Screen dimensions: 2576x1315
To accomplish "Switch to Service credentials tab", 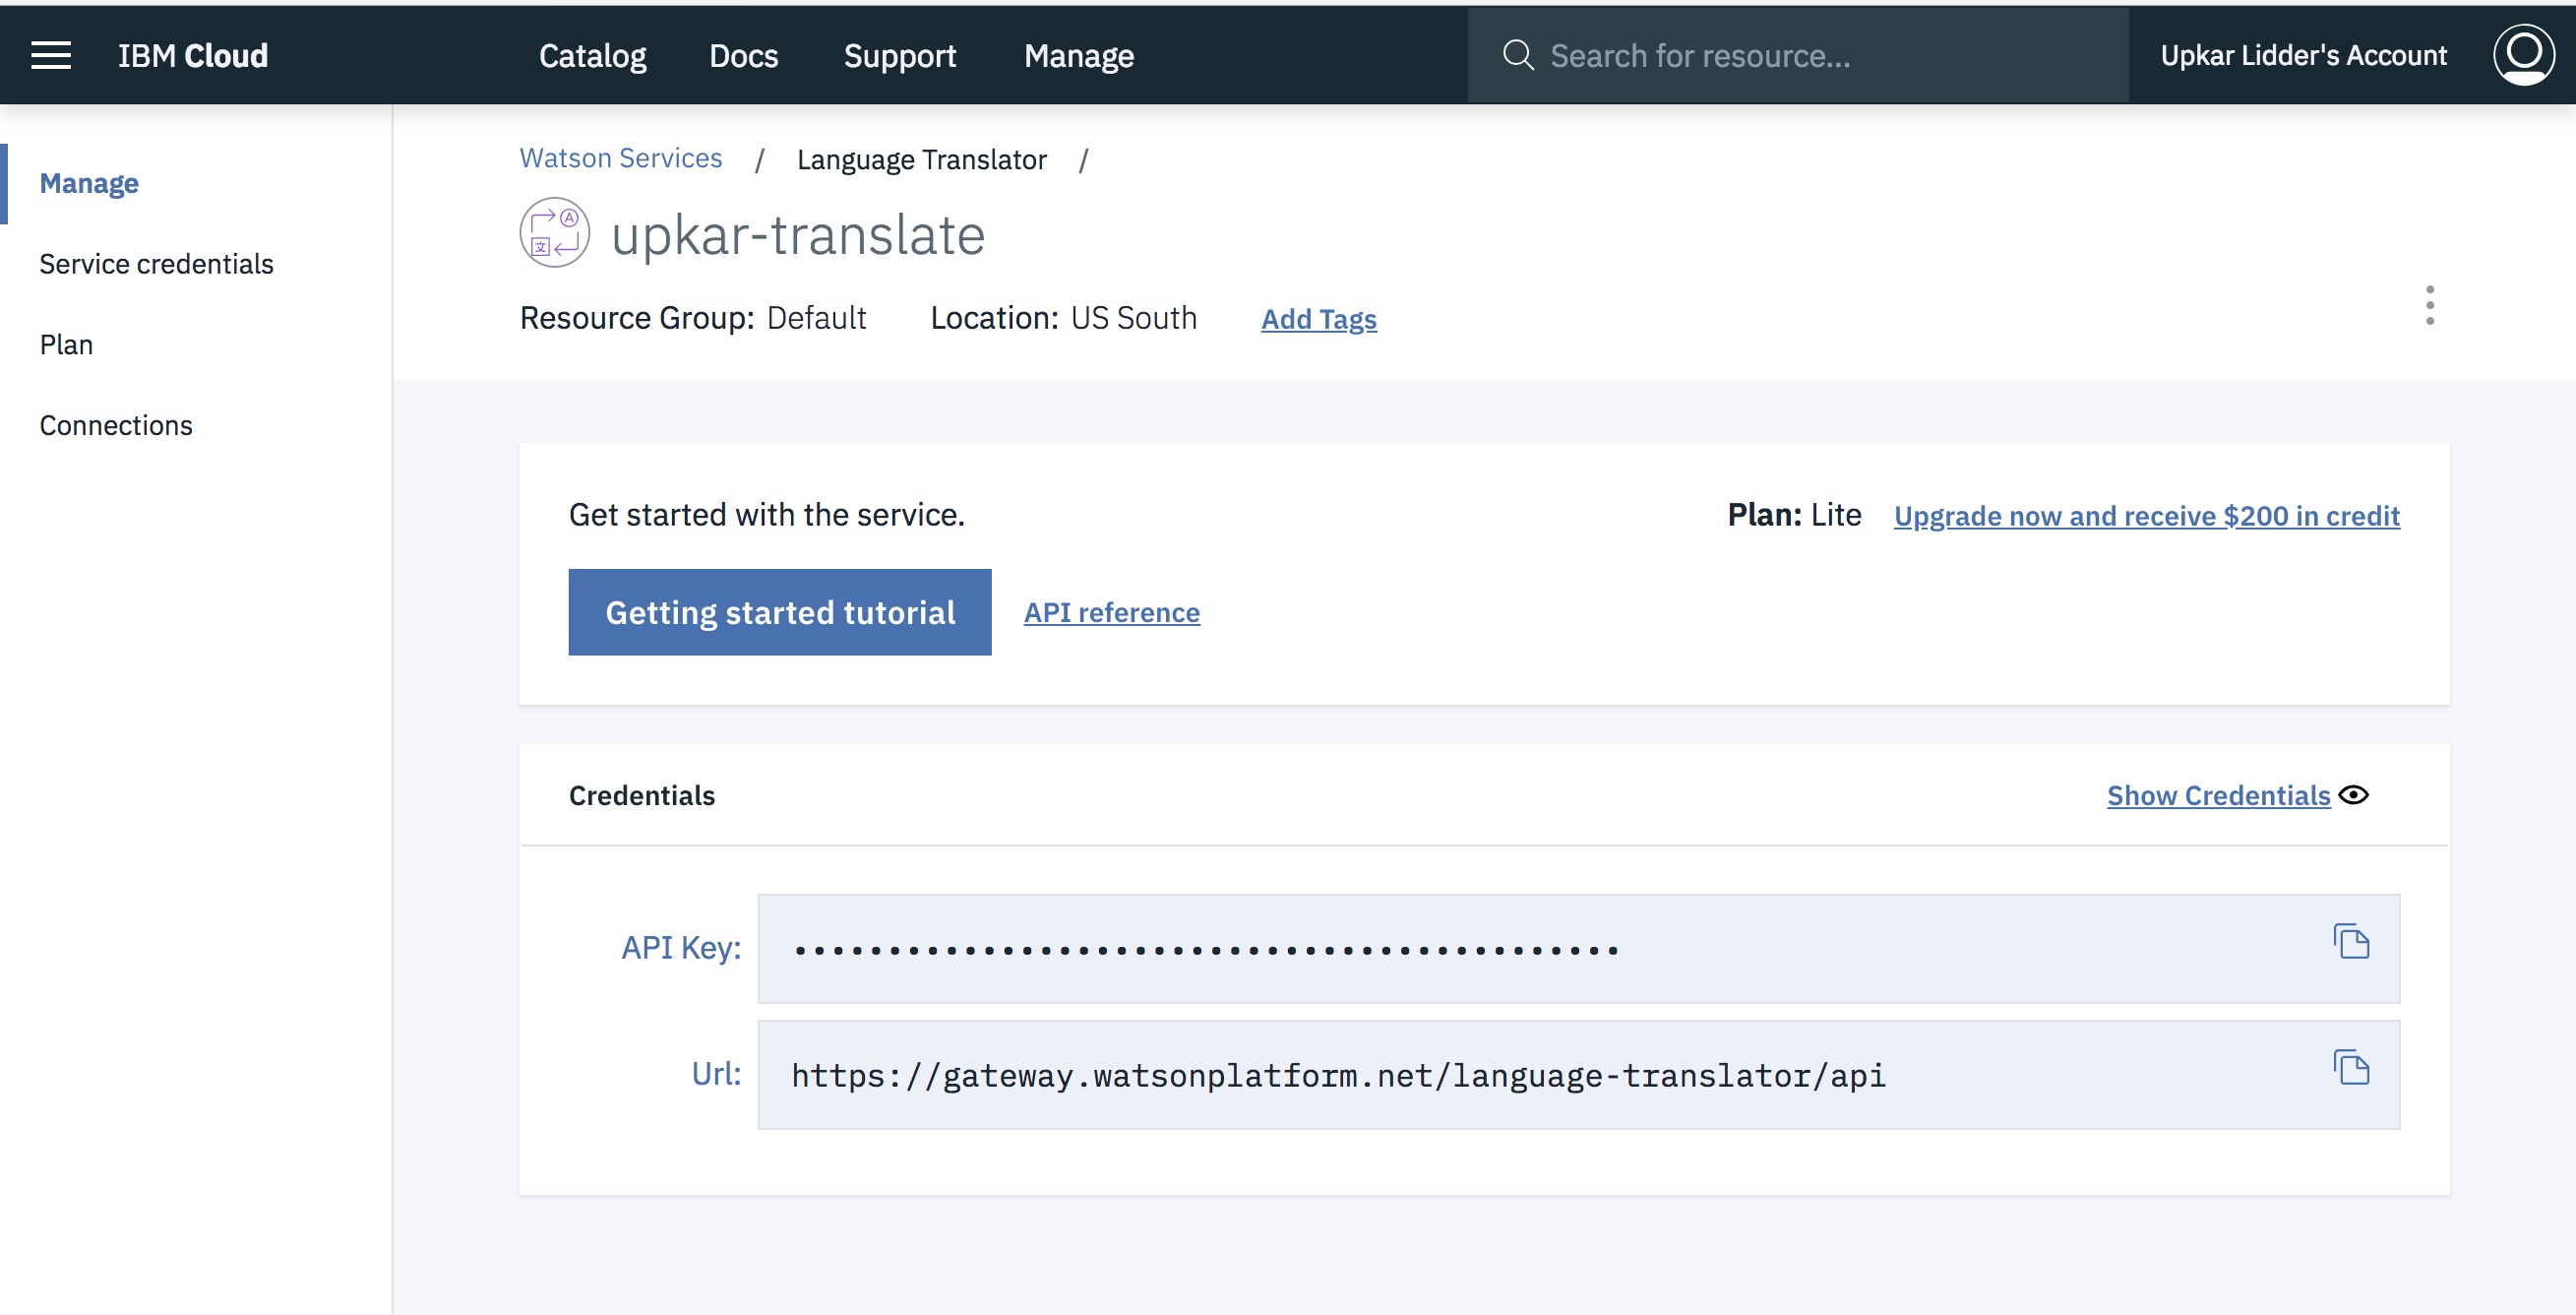I will (156, 264).
